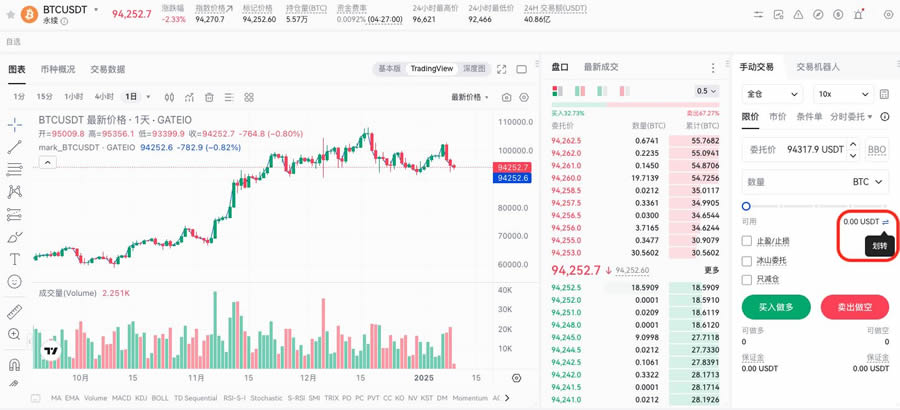Select TradingView chart mode
The image size is (900, 410).
432,68
